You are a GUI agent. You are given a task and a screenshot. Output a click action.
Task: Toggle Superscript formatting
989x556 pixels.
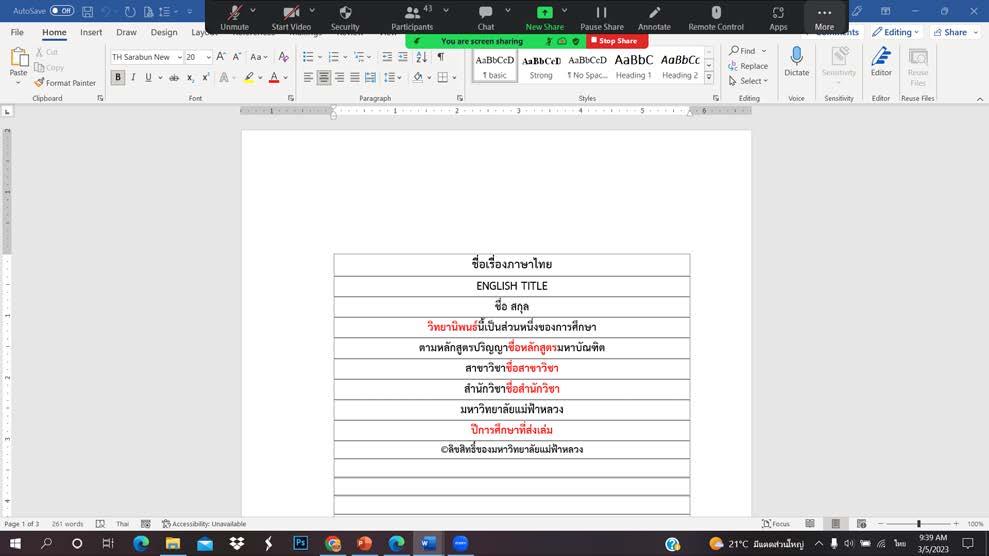(205, 78)
